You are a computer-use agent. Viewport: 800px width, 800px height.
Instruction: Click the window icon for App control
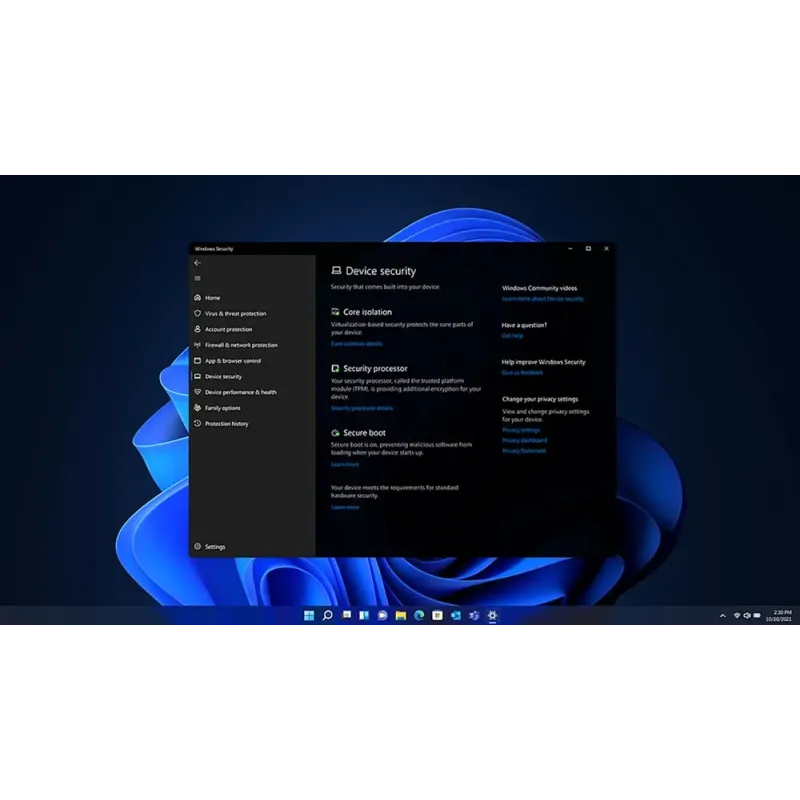point(197,361)
